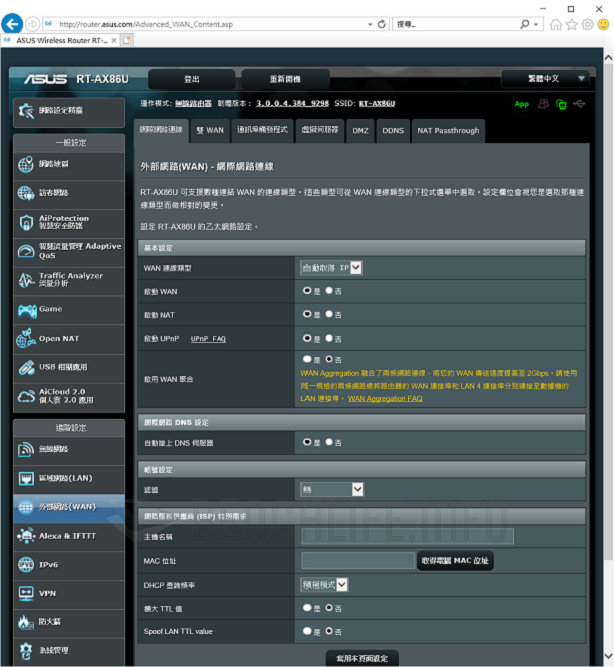
Task: Open Firewall flame icon
Action: [26, 622]
